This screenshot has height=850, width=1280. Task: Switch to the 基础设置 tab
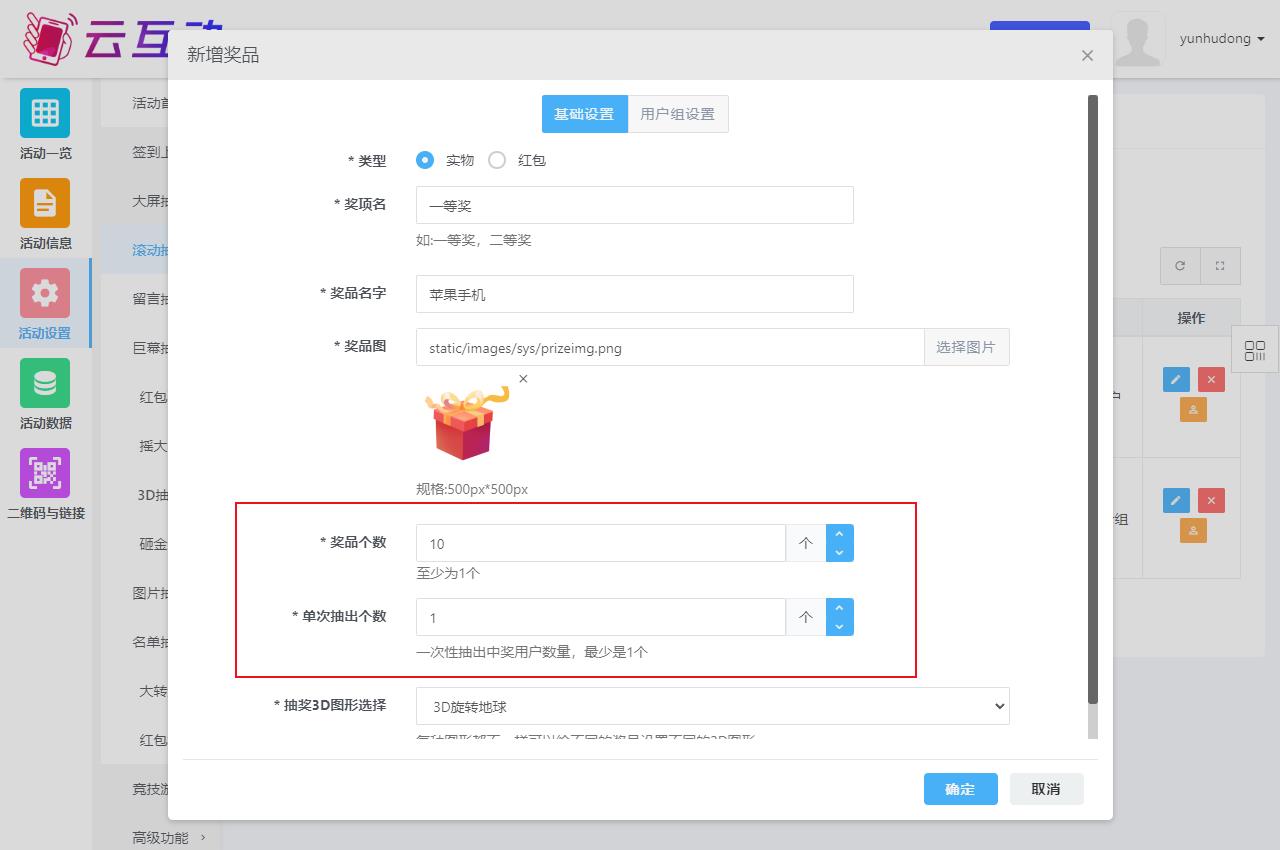pos(584,114)
